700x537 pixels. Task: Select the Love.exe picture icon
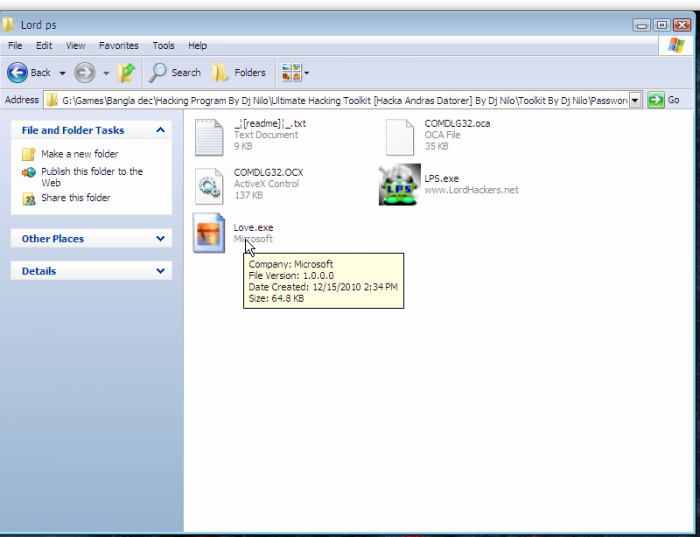209,233
